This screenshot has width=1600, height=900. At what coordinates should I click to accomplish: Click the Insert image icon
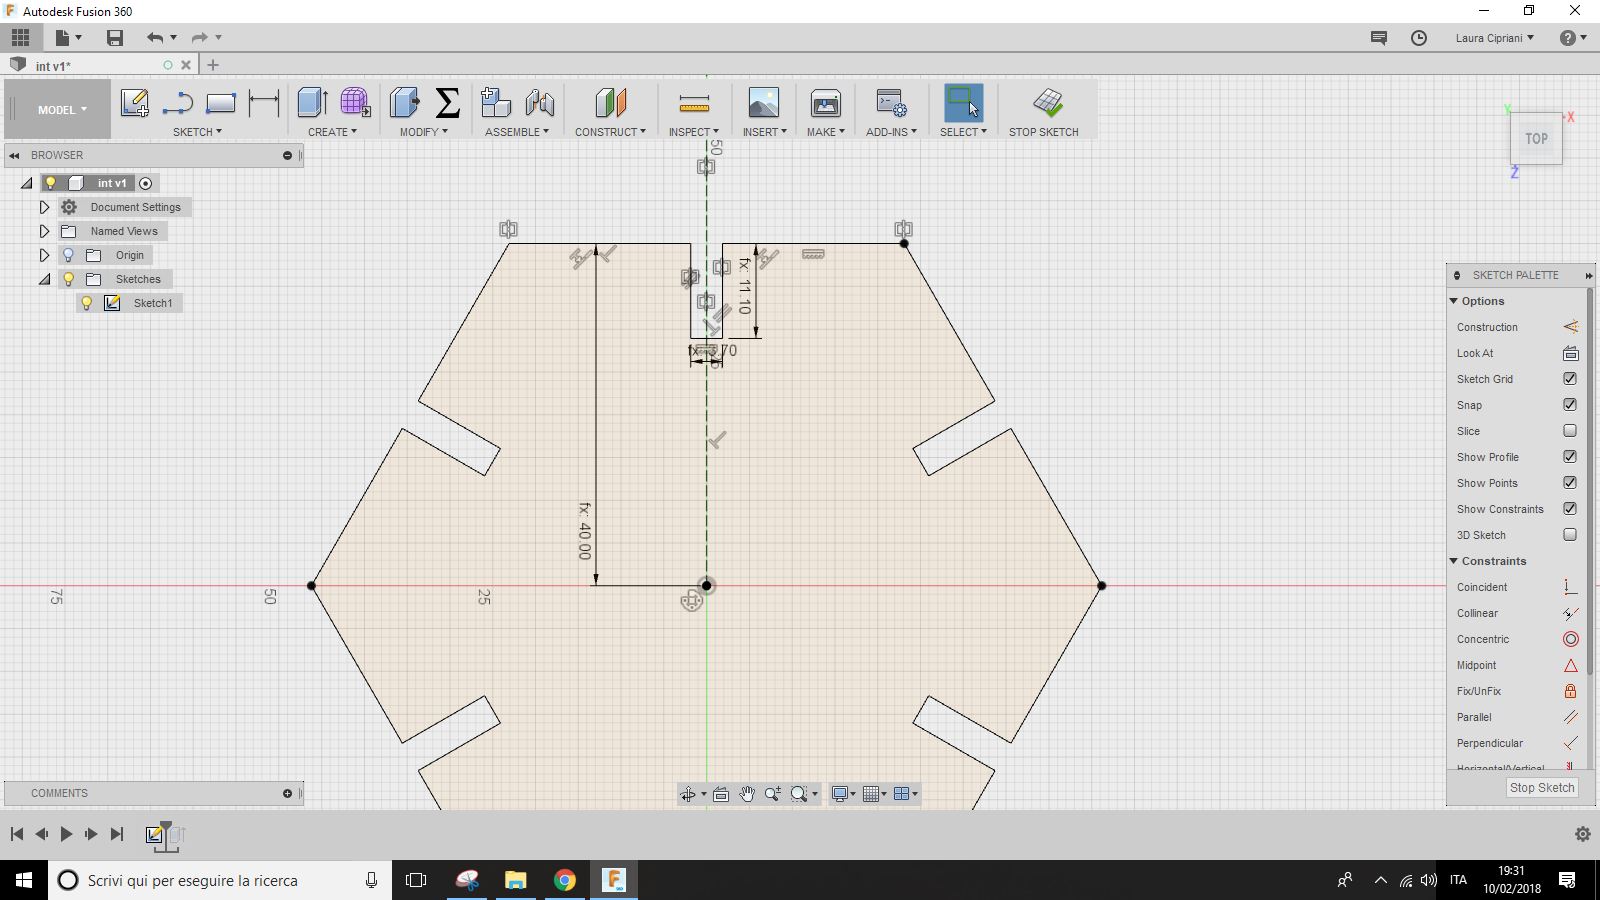(x=764, y=102)
